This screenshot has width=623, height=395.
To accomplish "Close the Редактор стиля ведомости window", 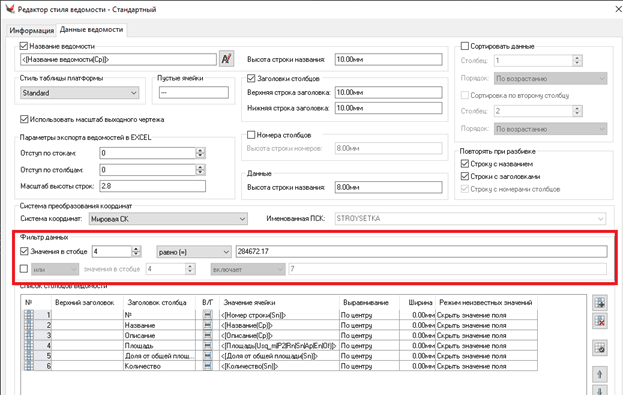I will coord(618,9).
